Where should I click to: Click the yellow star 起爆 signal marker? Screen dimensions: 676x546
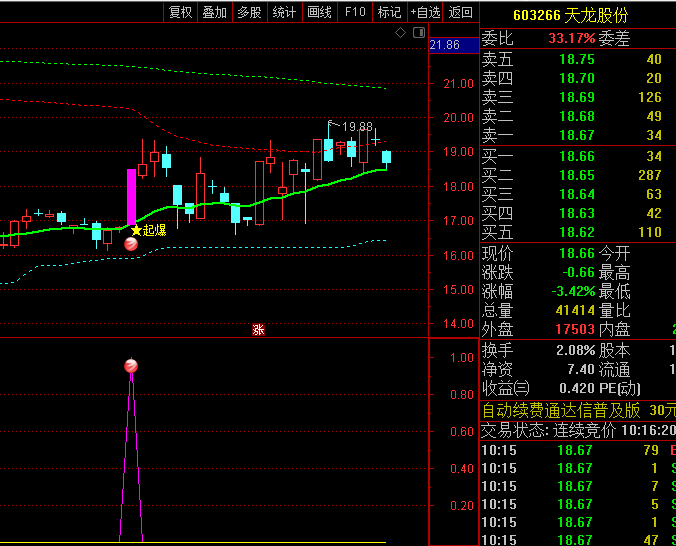click(x=137, y=230)
